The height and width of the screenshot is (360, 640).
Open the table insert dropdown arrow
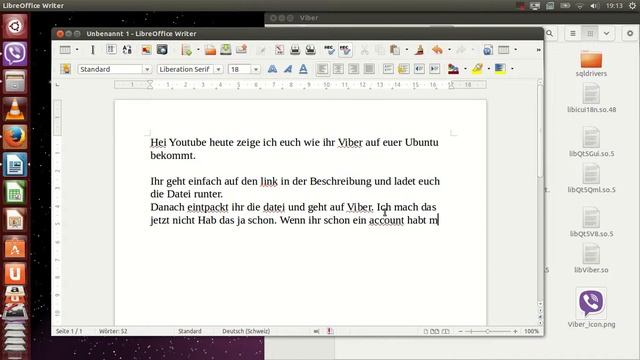coord(77,50)
